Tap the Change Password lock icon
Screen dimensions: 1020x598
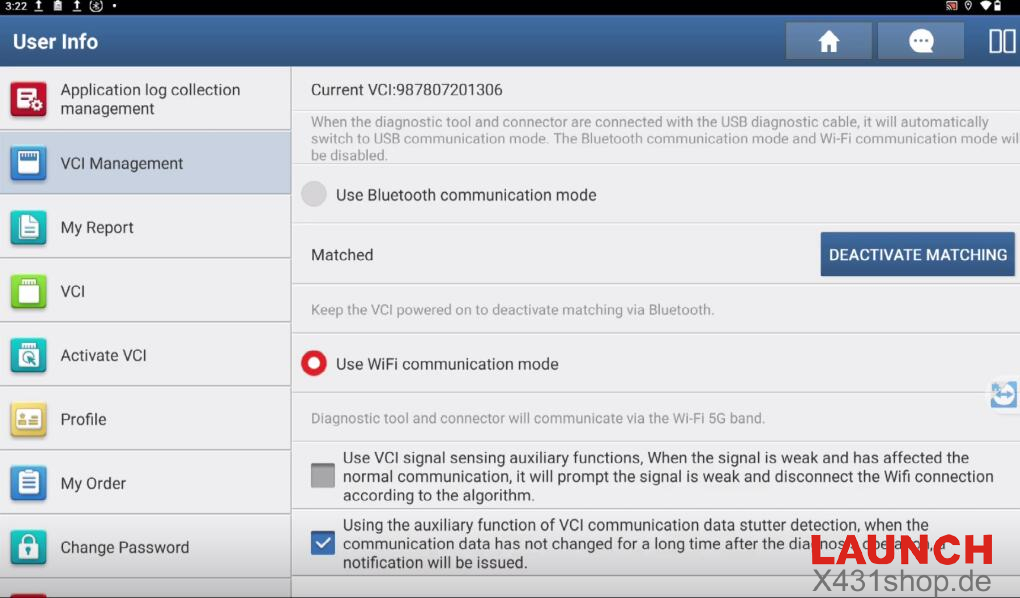[28, 547]
